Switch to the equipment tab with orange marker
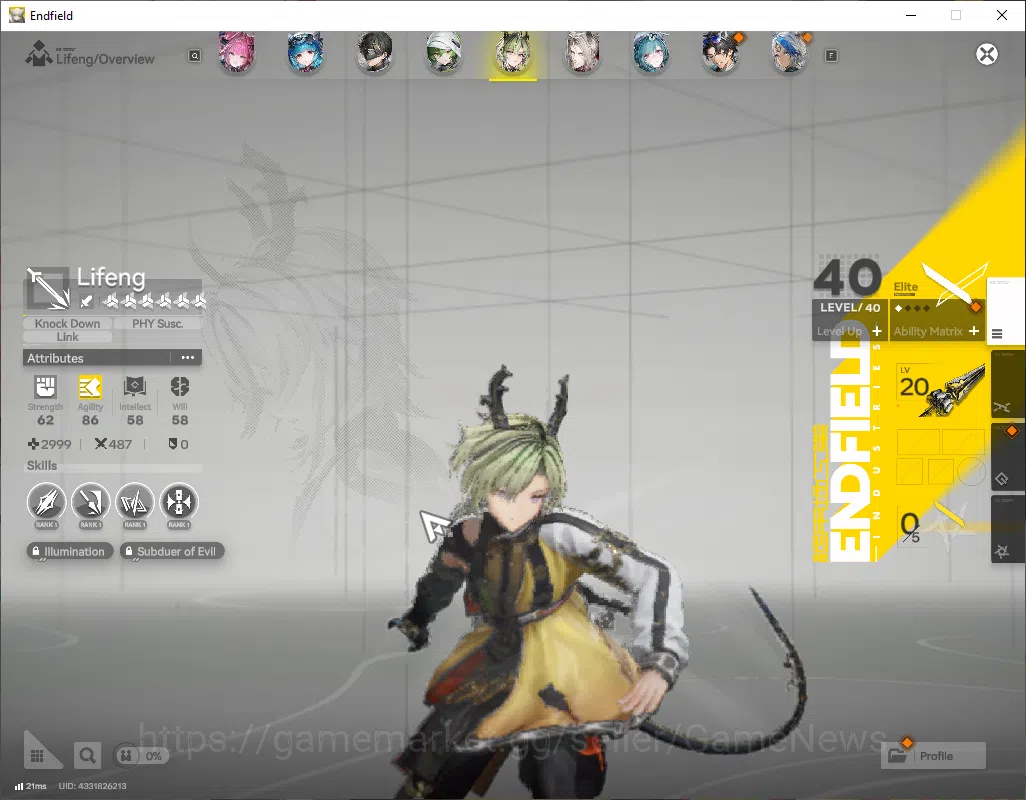This screenshot has height=800, width=1026. coord(1006,457)
